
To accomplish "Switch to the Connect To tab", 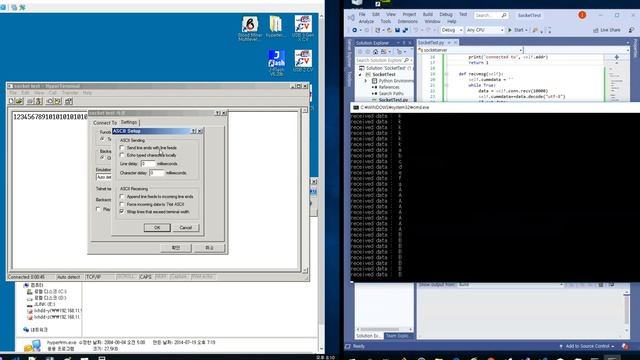I will pos(105,122).
